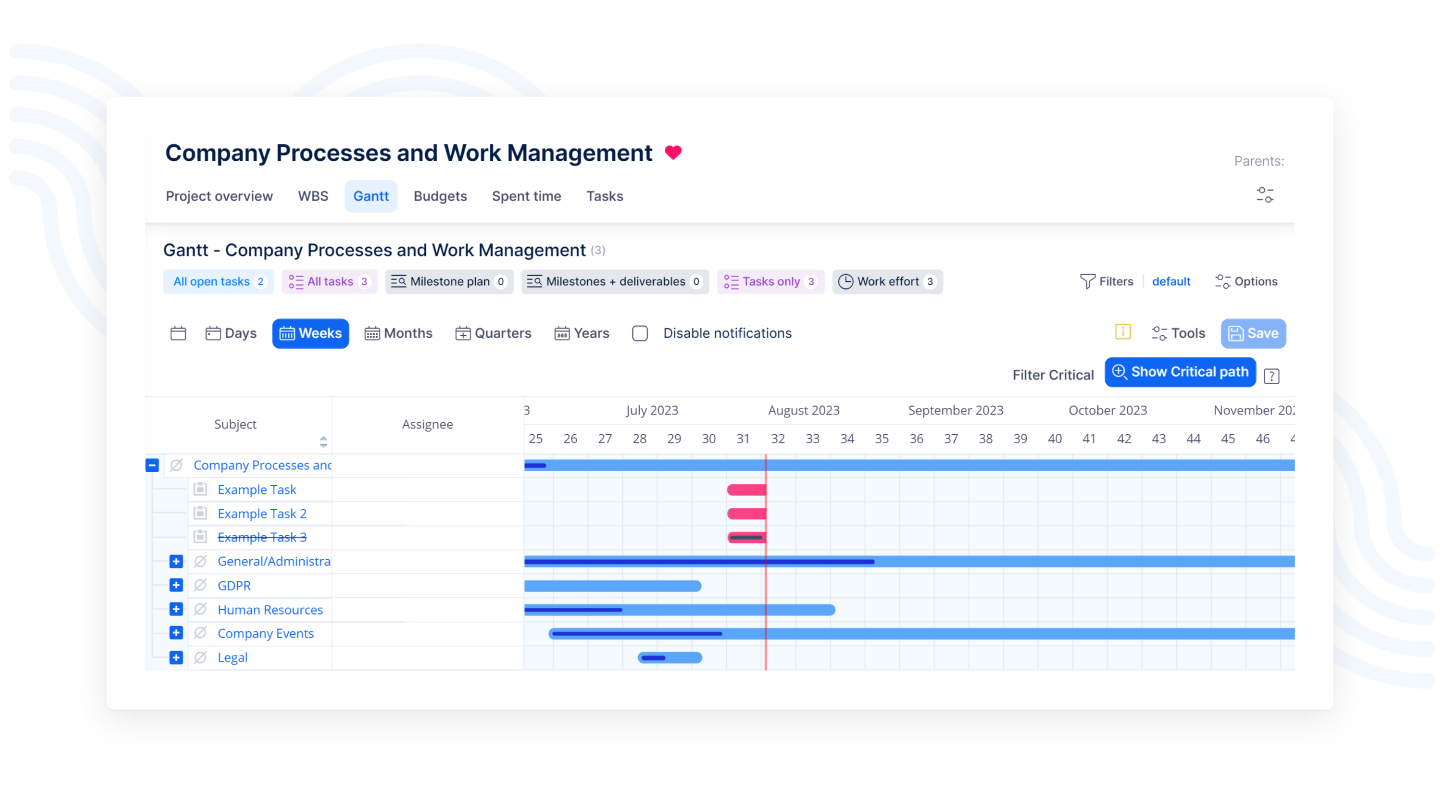Toggle the Disable notifications checkbox
The height and width of the screenshot is (807, 1440).
pyautogui.click(x=640, y=334)
